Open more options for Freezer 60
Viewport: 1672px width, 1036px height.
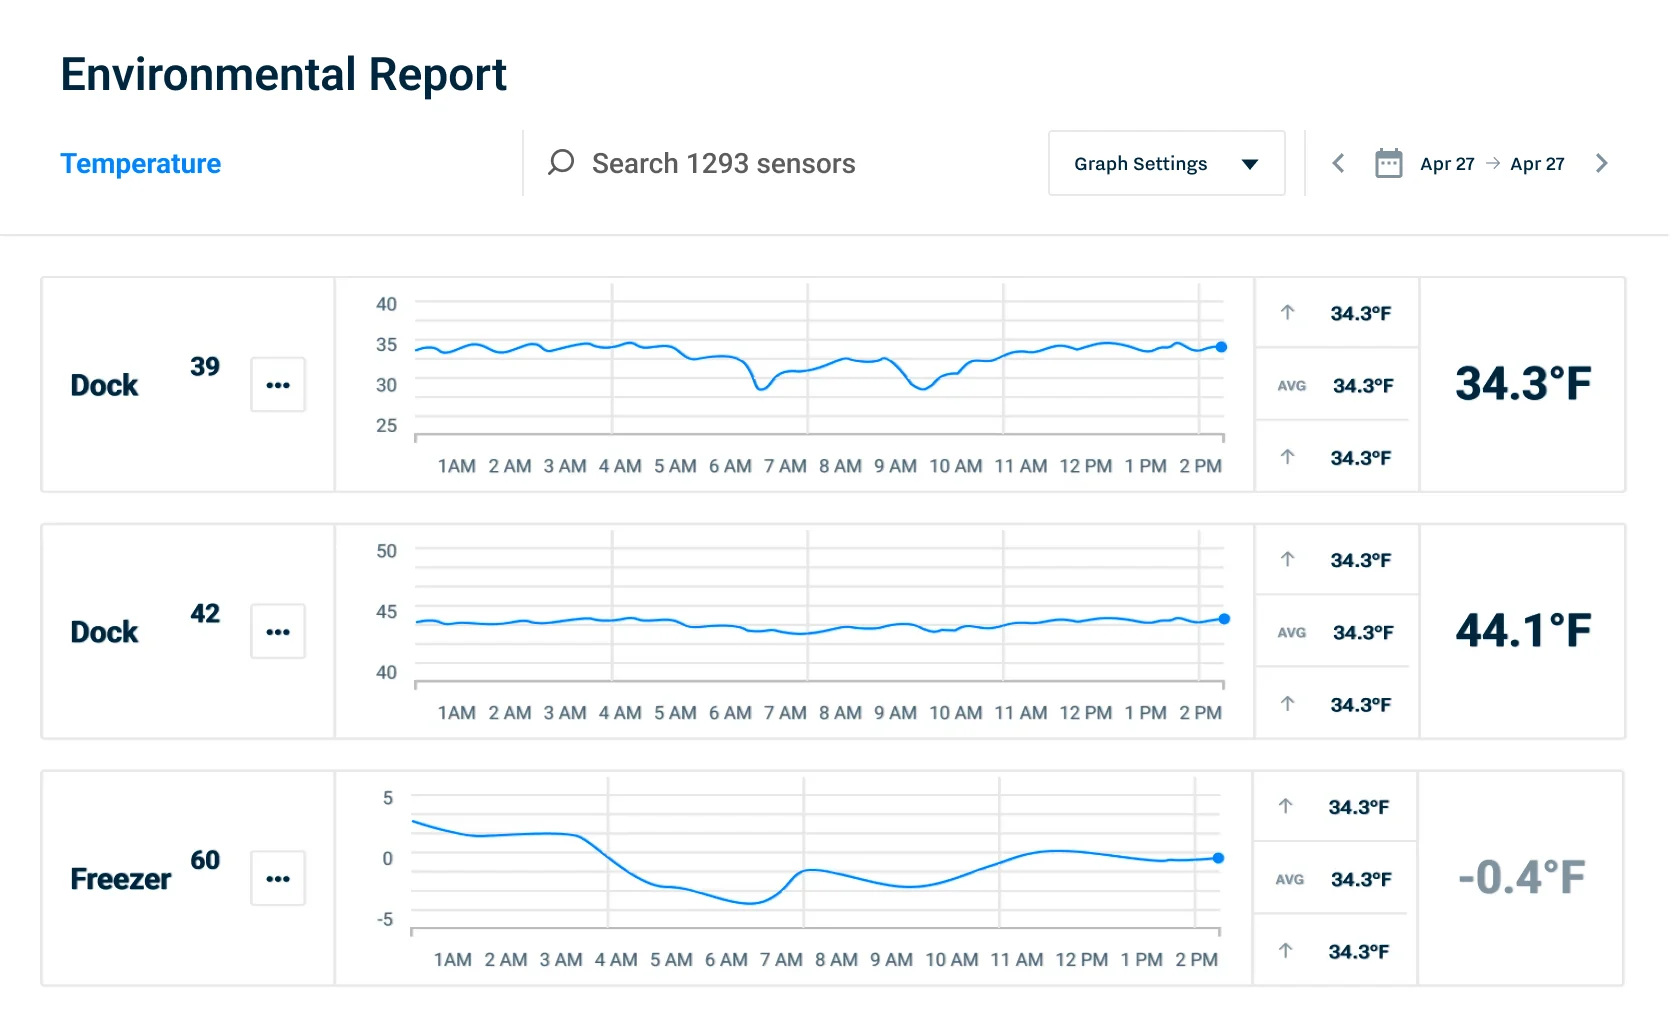278,879
